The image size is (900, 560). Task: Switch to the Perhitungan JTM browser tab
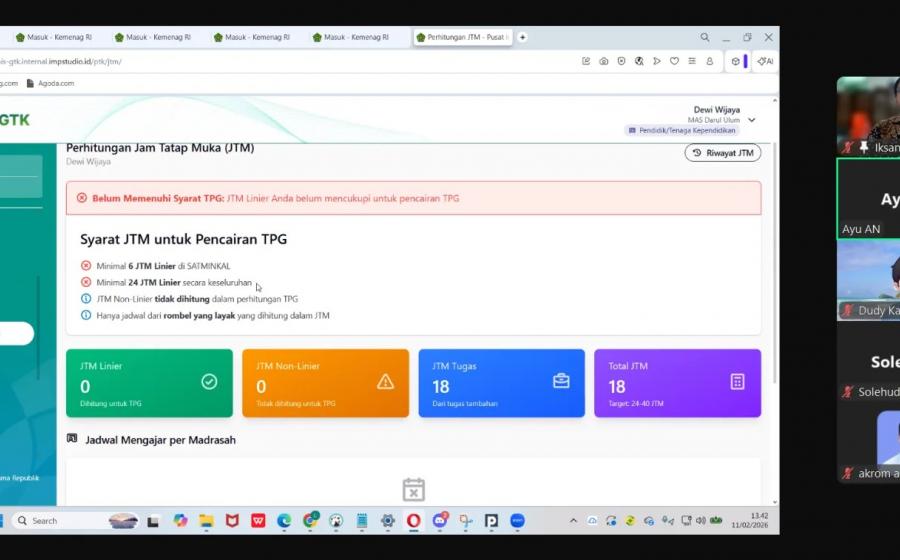tap(463, 37)
